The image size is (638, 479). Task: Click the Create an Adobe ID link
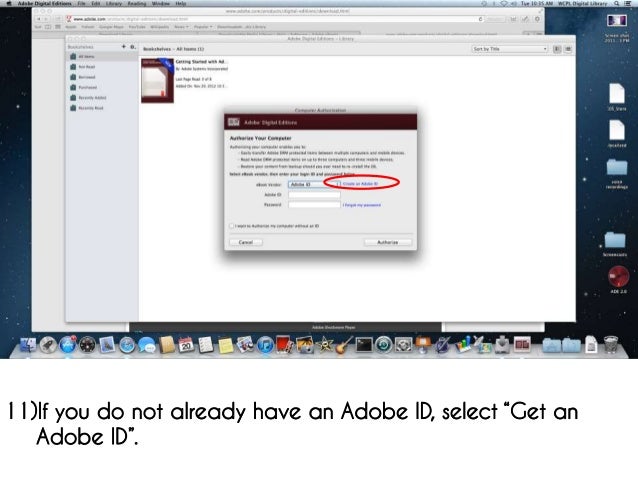361,184
